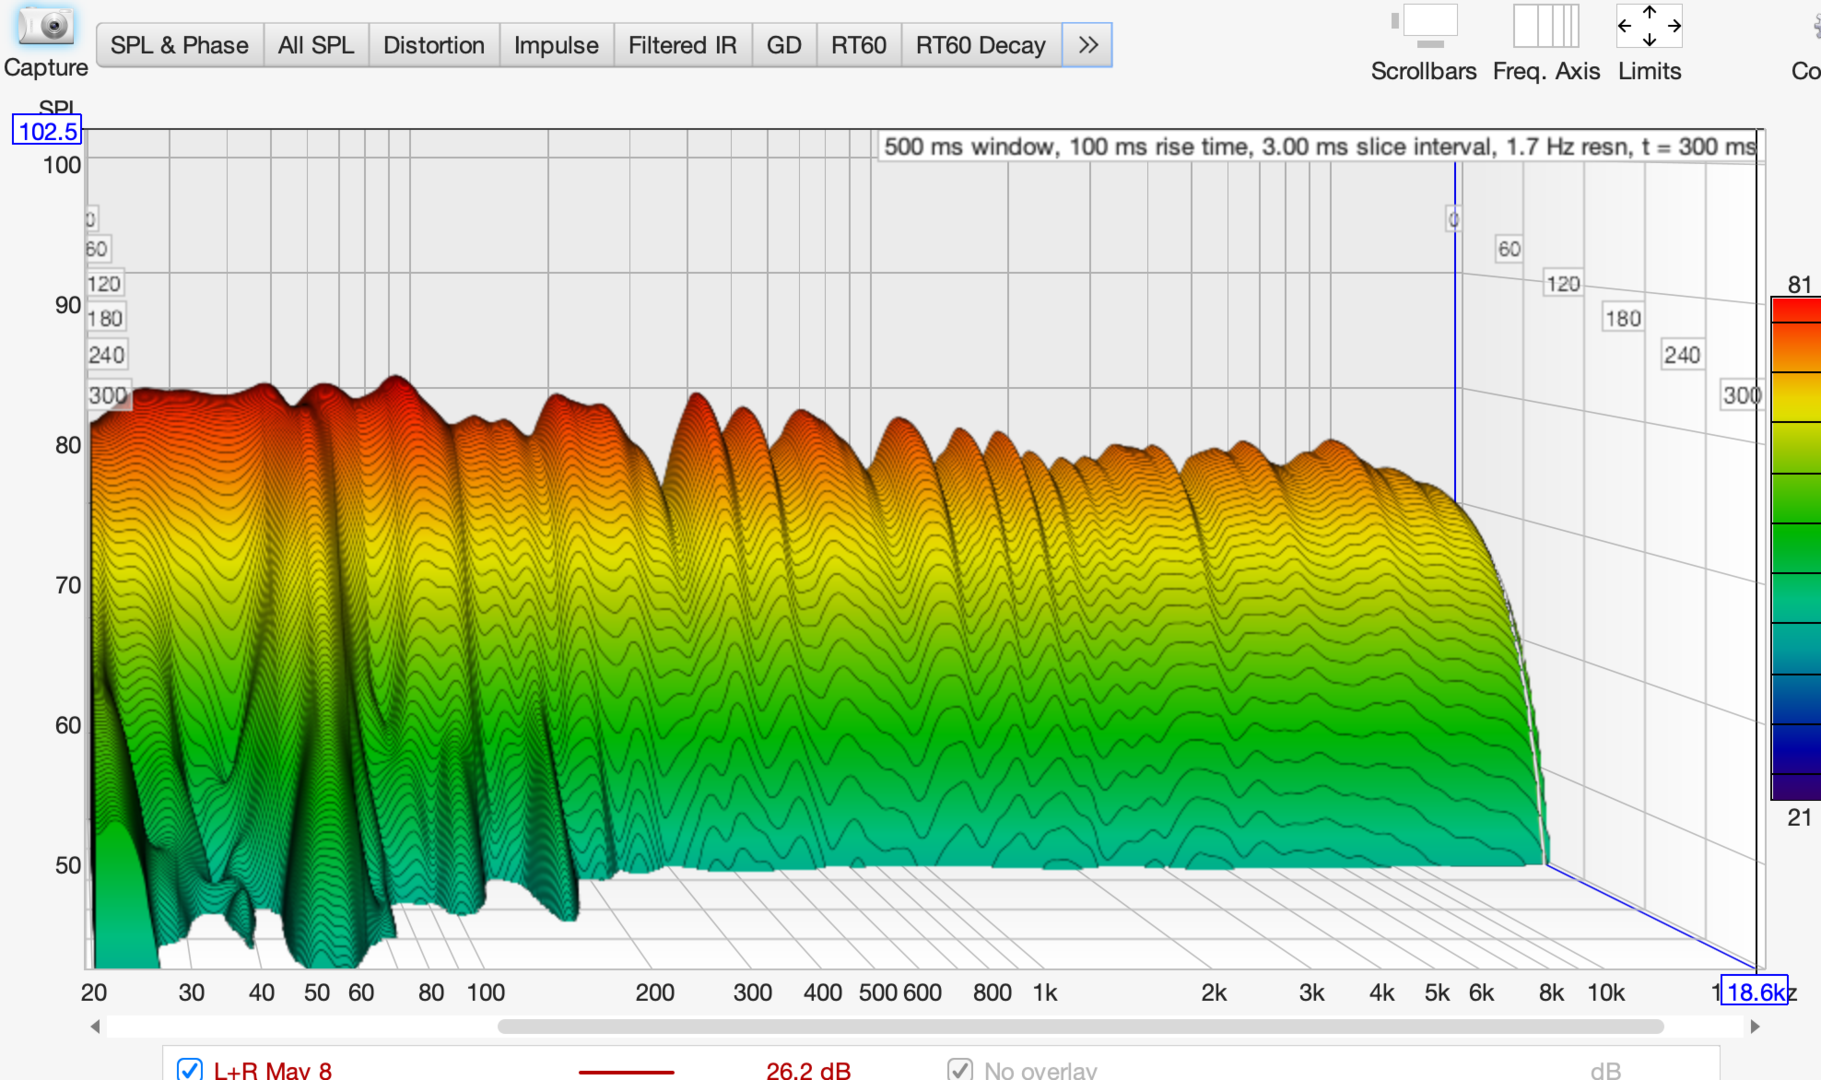Open the Limits arrows icon
The width and height of the screenshot is (1821, 1080).
coord(1649,27)
